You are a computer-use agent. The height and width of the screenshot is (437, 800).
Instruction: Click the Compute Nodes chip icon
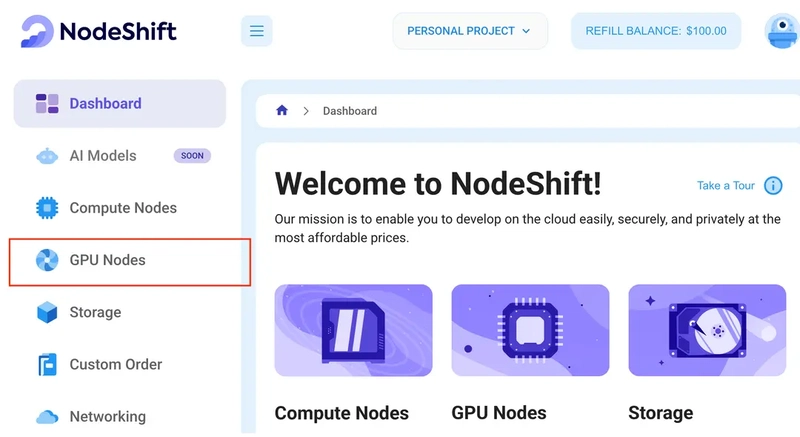47,208
